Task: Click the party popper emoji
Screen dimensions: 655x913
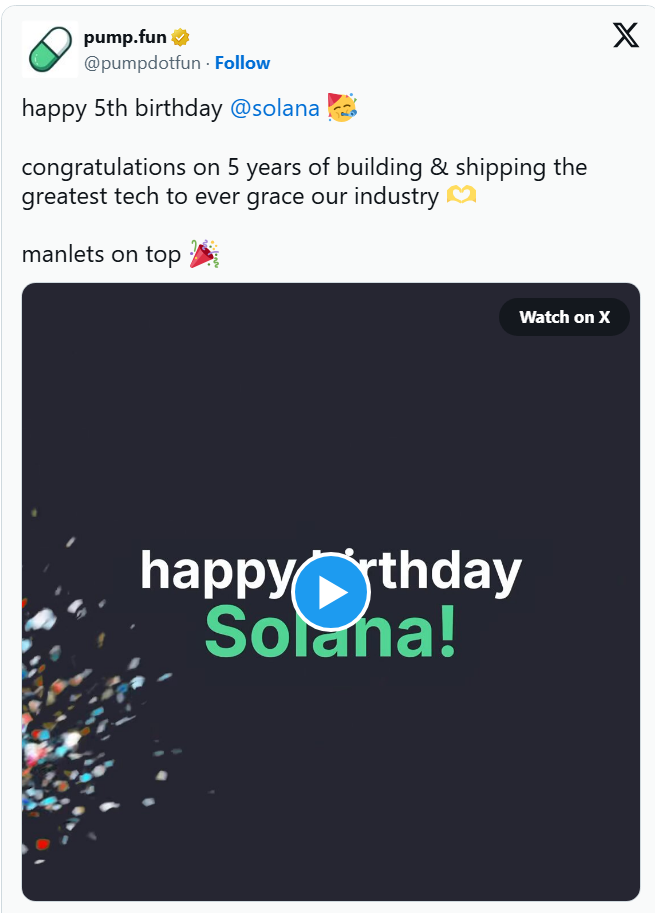Action: pyautogui.click(x=204, y=254)
